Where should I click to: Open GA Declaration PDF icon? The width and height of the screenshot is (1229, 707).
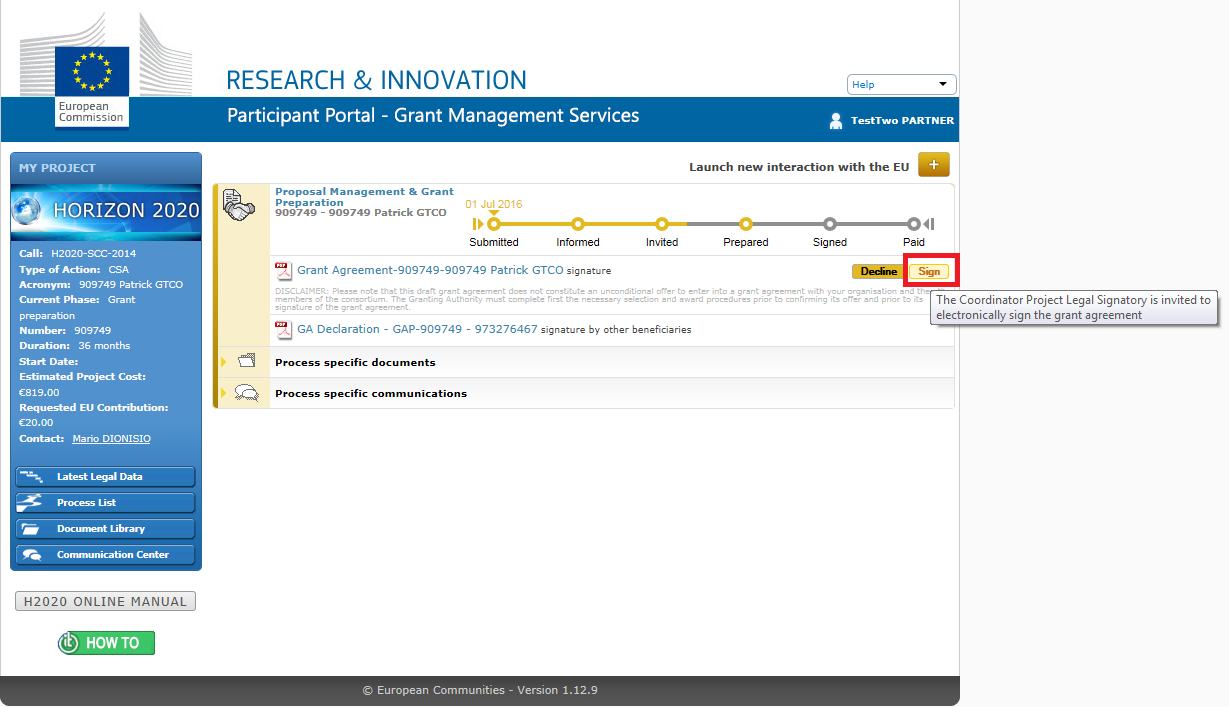point(284,330)
